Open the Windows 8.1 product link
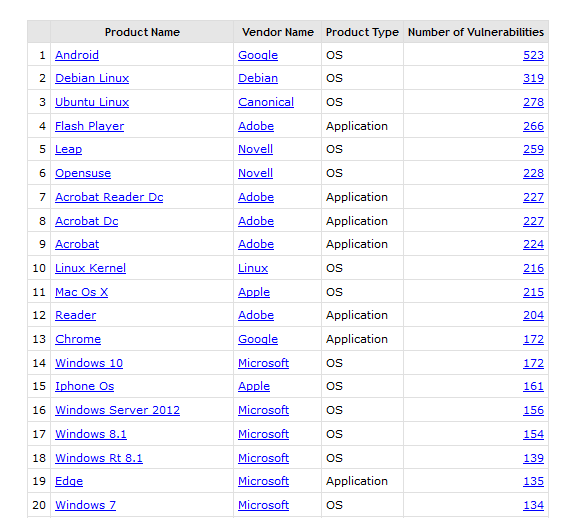The height and width of the screenshot is (518, 575). click(x=91, y=434)
